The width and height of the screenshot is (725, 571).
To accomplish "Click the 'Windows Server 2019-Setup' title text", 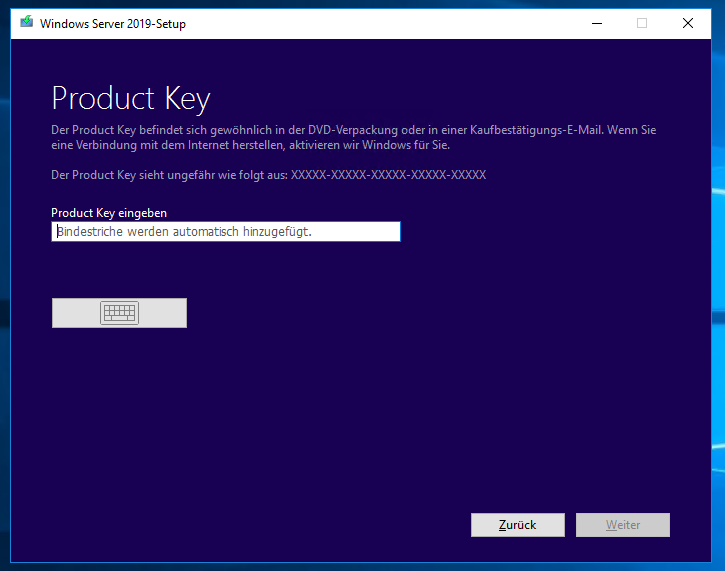I will coord(113,24).
